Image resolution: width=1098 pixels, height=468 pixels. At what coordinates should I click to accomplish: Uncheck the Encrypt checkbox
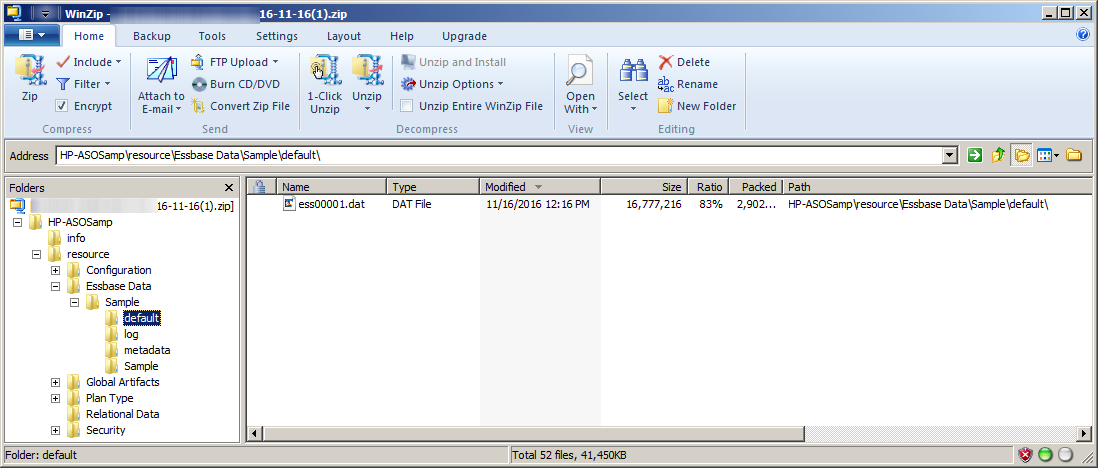pyautogui.click(x=62, y=106)
